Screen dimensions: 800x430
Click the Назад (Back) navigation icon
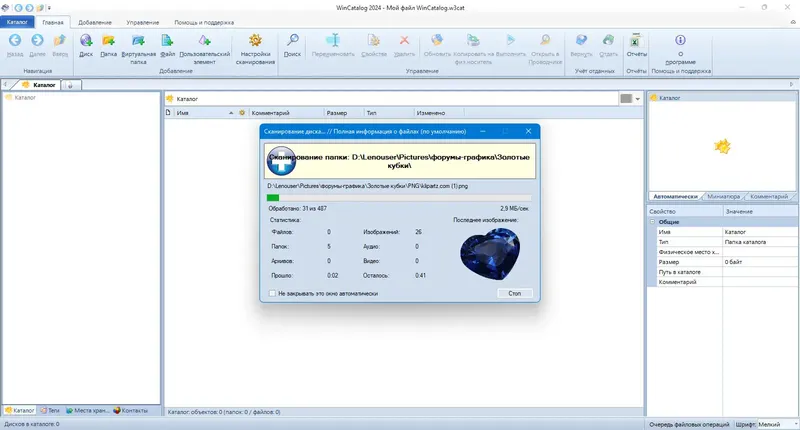[15, 40]
